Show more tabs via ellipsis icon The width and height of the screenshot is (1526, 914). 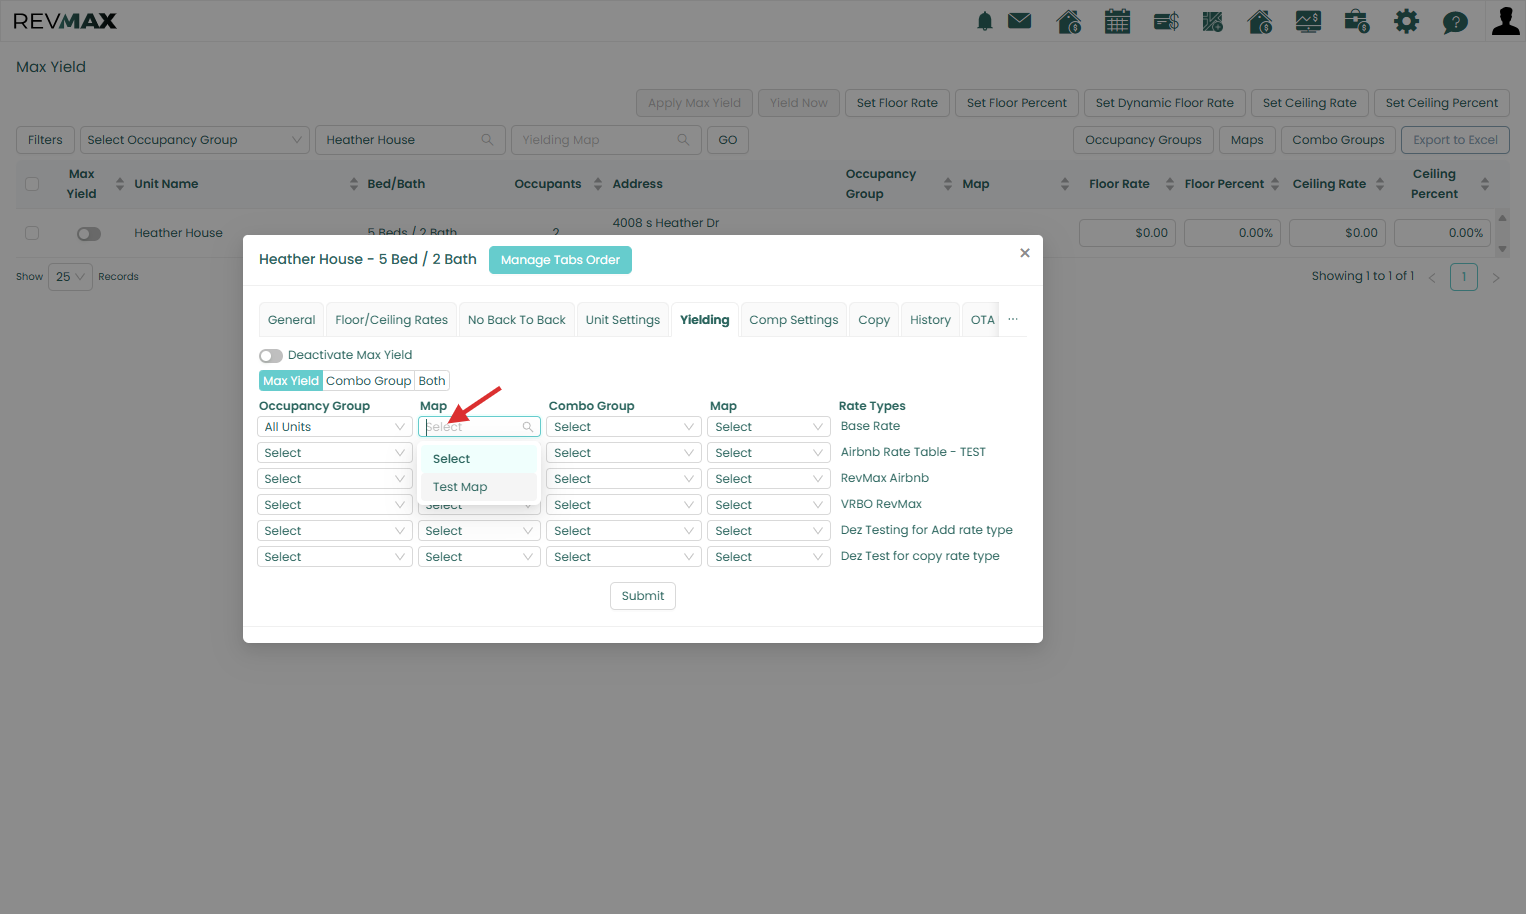click(1013, 319)
